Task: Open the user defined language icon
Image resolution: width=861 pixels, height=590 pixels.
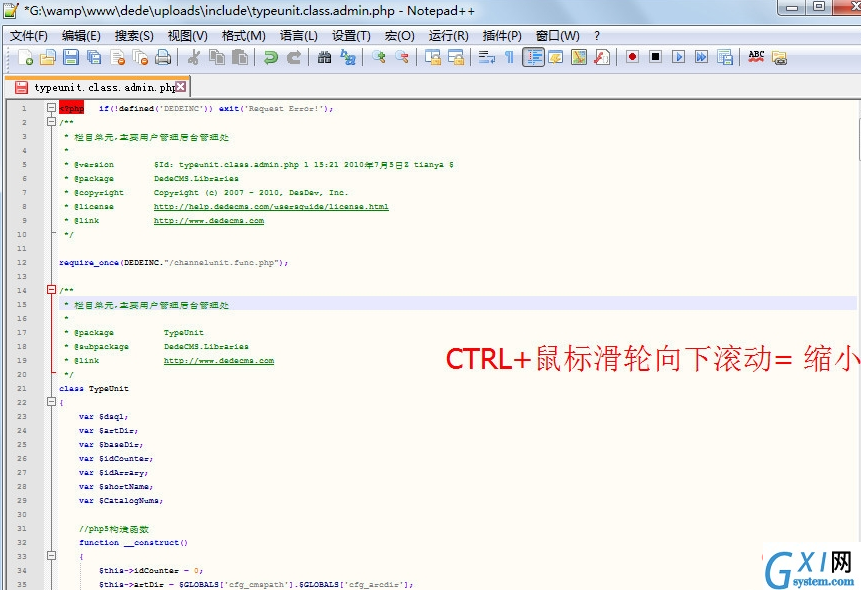Action: pos(556,57)
